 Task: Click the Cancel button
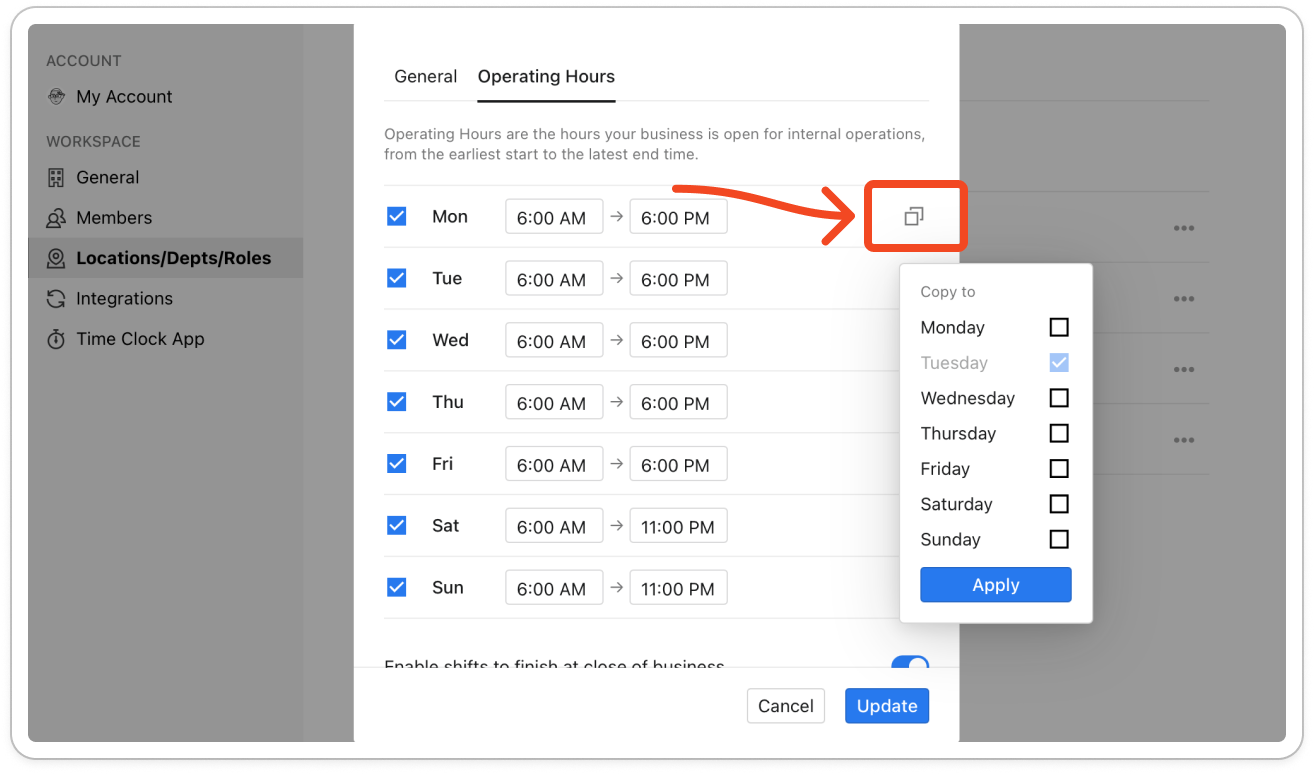[786, 706]
